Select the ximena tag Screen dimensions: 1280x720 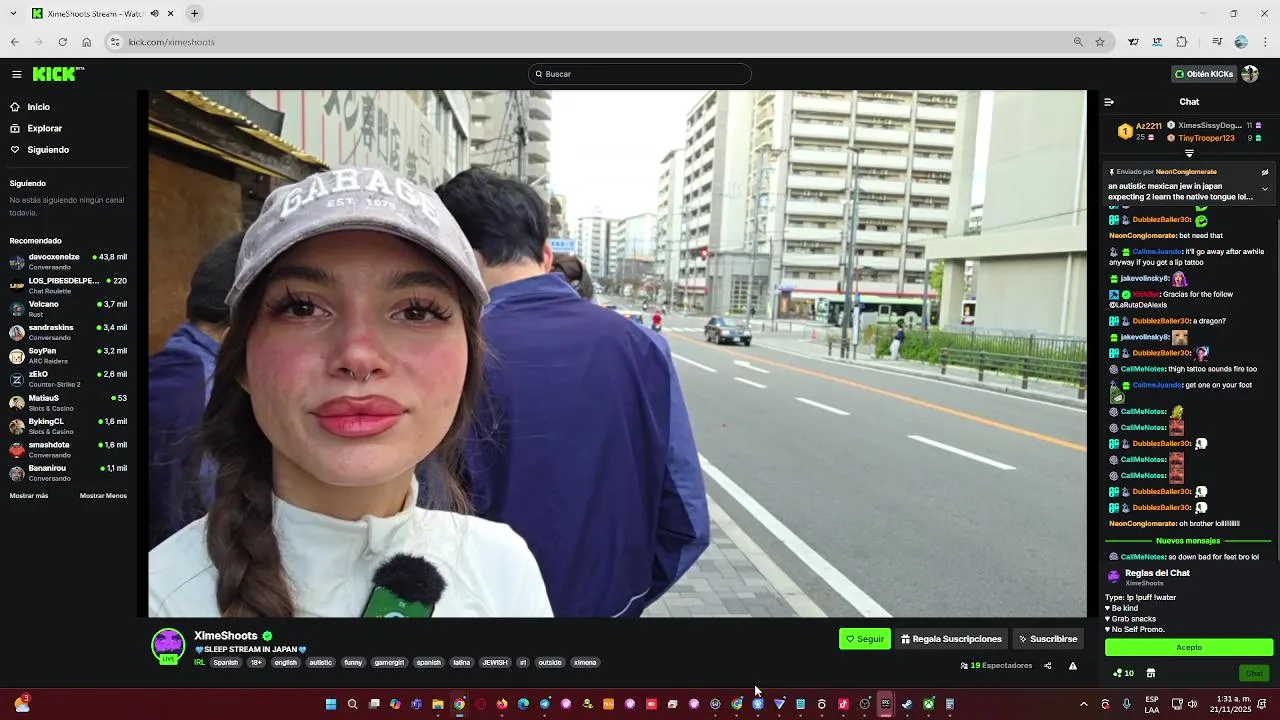(x=585, y=662)
